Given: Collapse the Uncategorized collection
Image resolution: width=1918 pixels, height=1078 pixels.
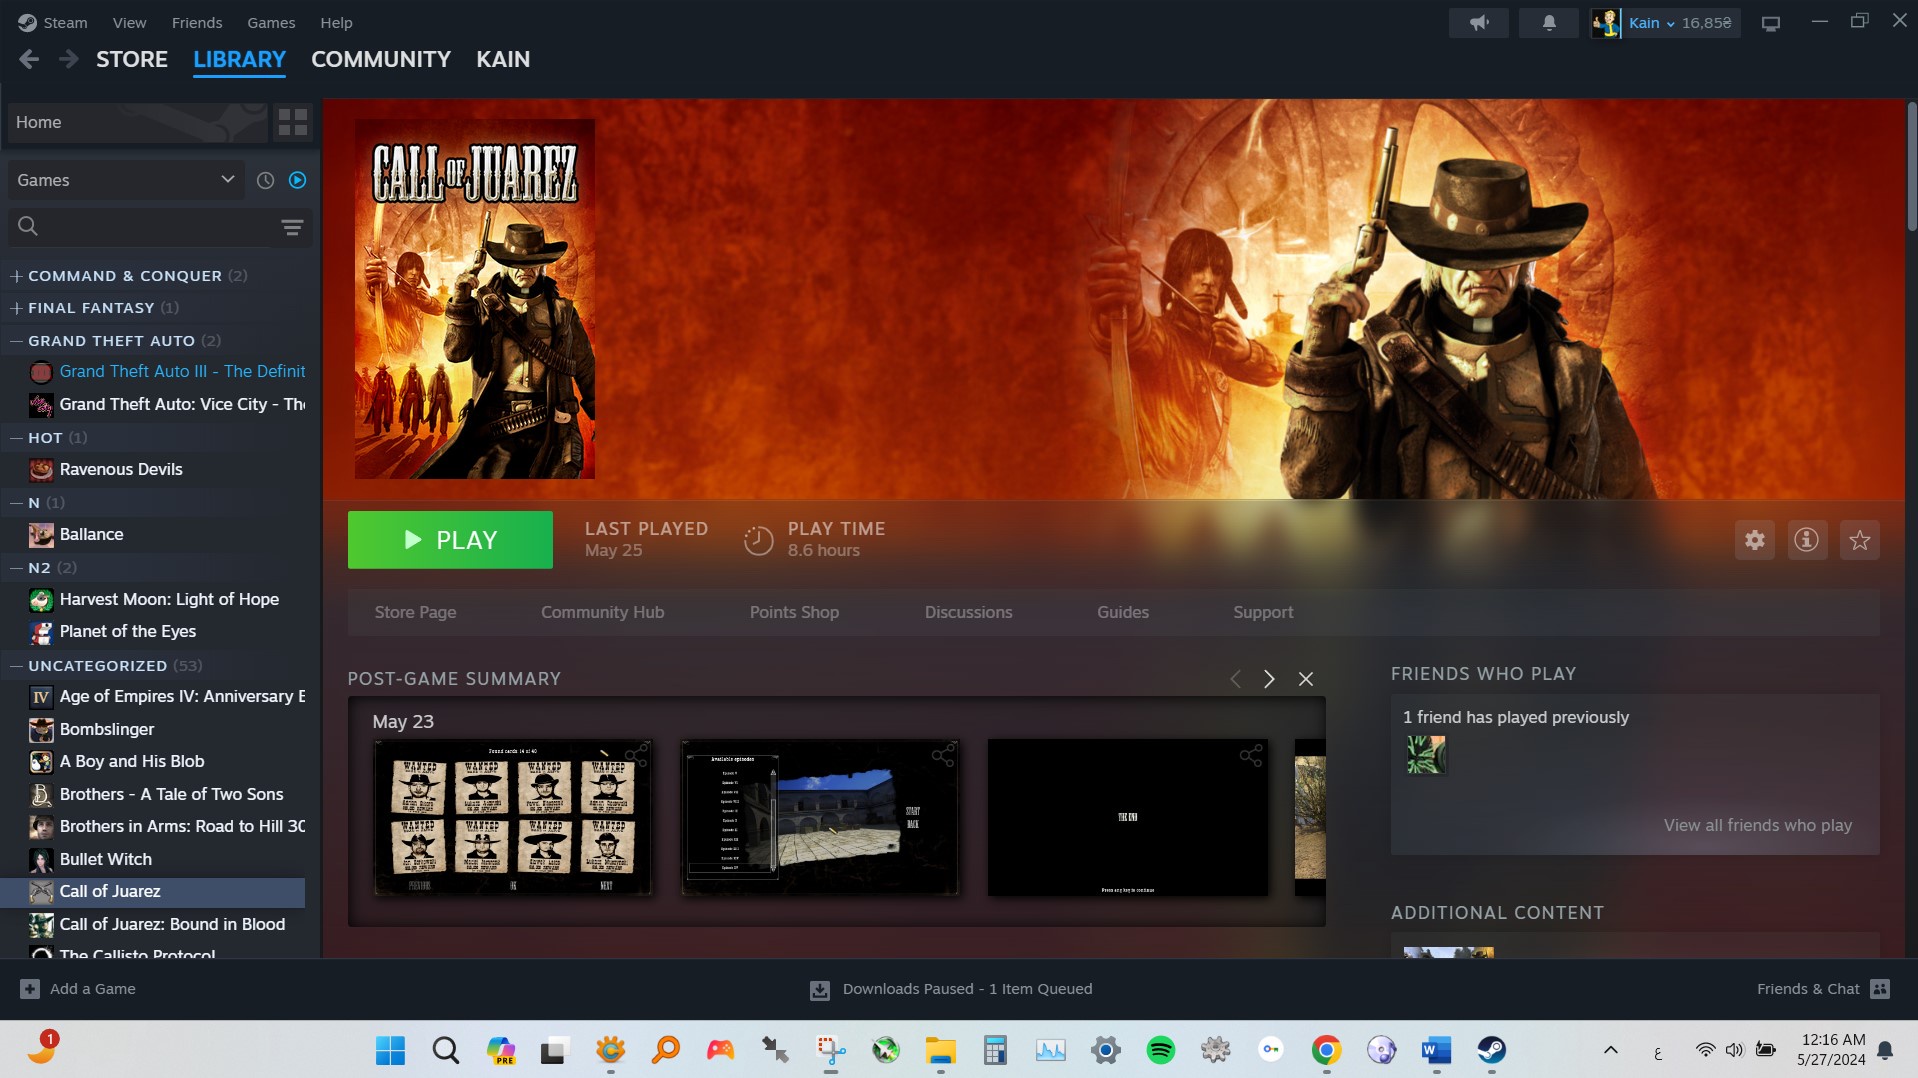Looking at the screenshot, I should (16, 666).
